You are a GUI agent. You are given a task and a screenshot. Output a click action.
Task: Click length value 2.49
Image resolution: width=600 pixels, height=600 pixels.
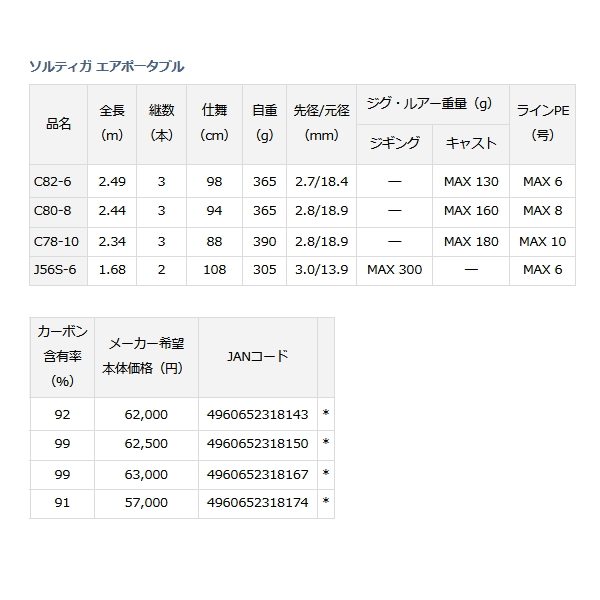tap(112, 181)
